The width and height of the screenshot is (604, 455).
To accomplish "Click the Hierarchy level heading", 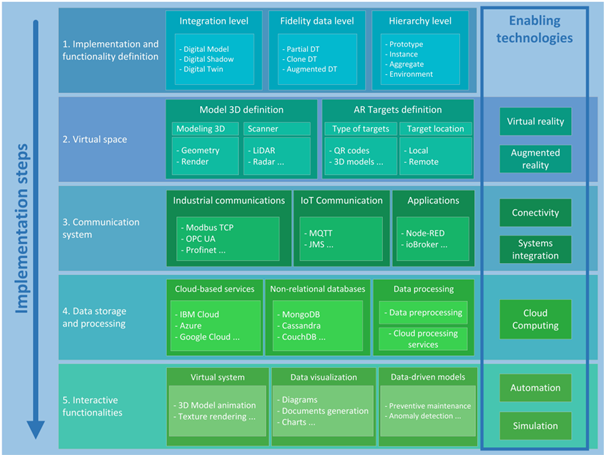I will click(420, 21).
